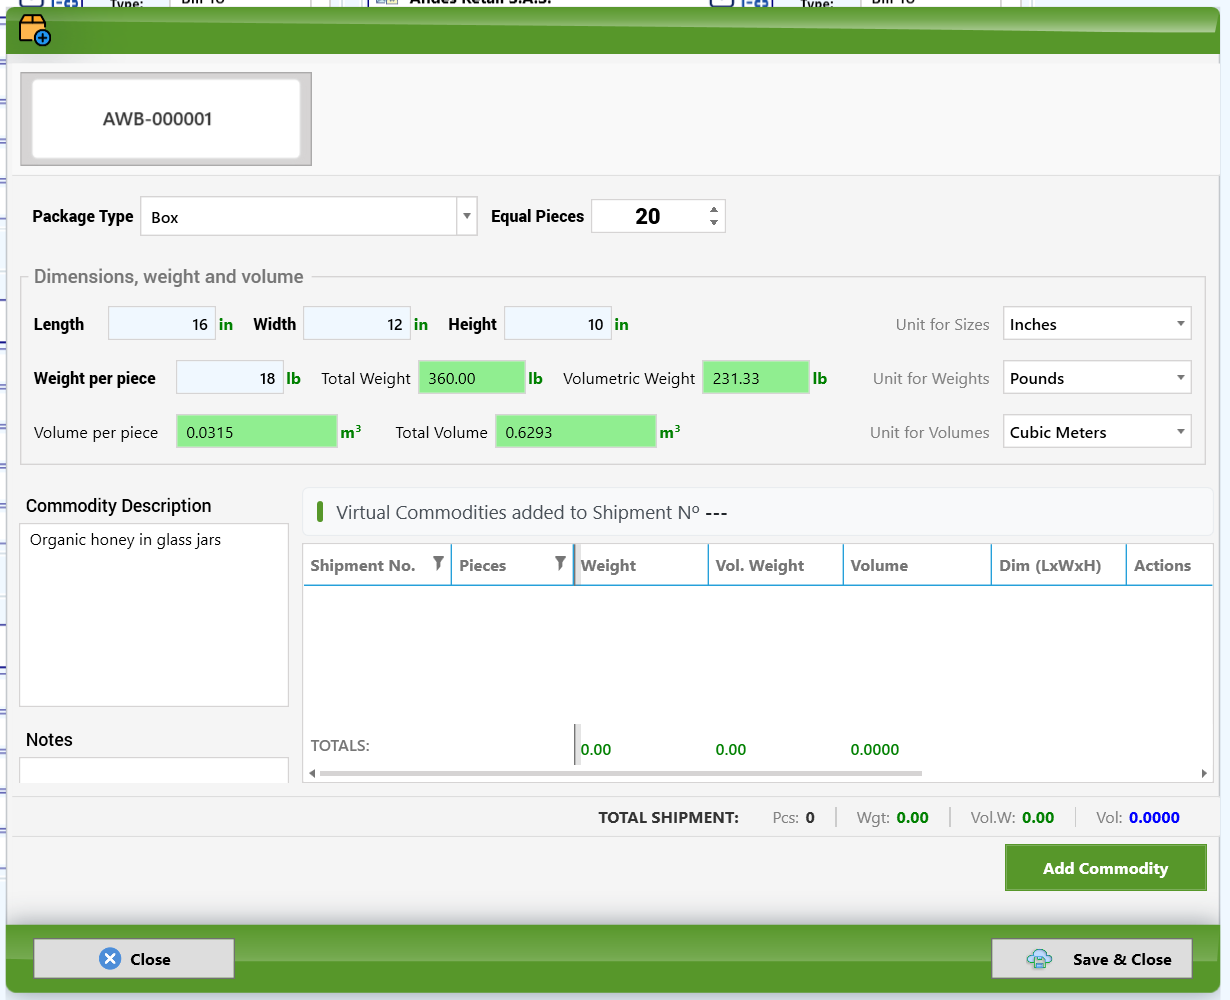The image size is (1230, 1000).
Task: Click the Save & Close button
Action: pos(1092,959)
